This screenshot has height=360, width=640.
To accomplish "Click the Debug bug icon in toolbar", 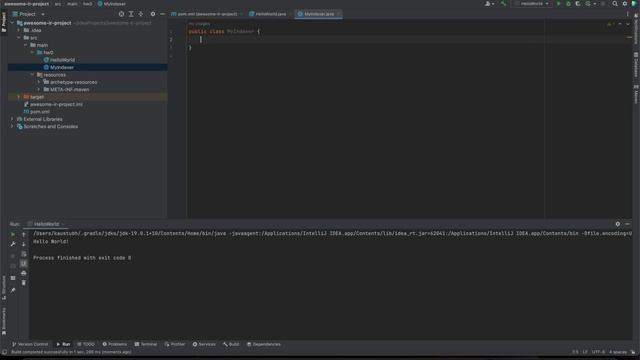I will coord(568,4).
